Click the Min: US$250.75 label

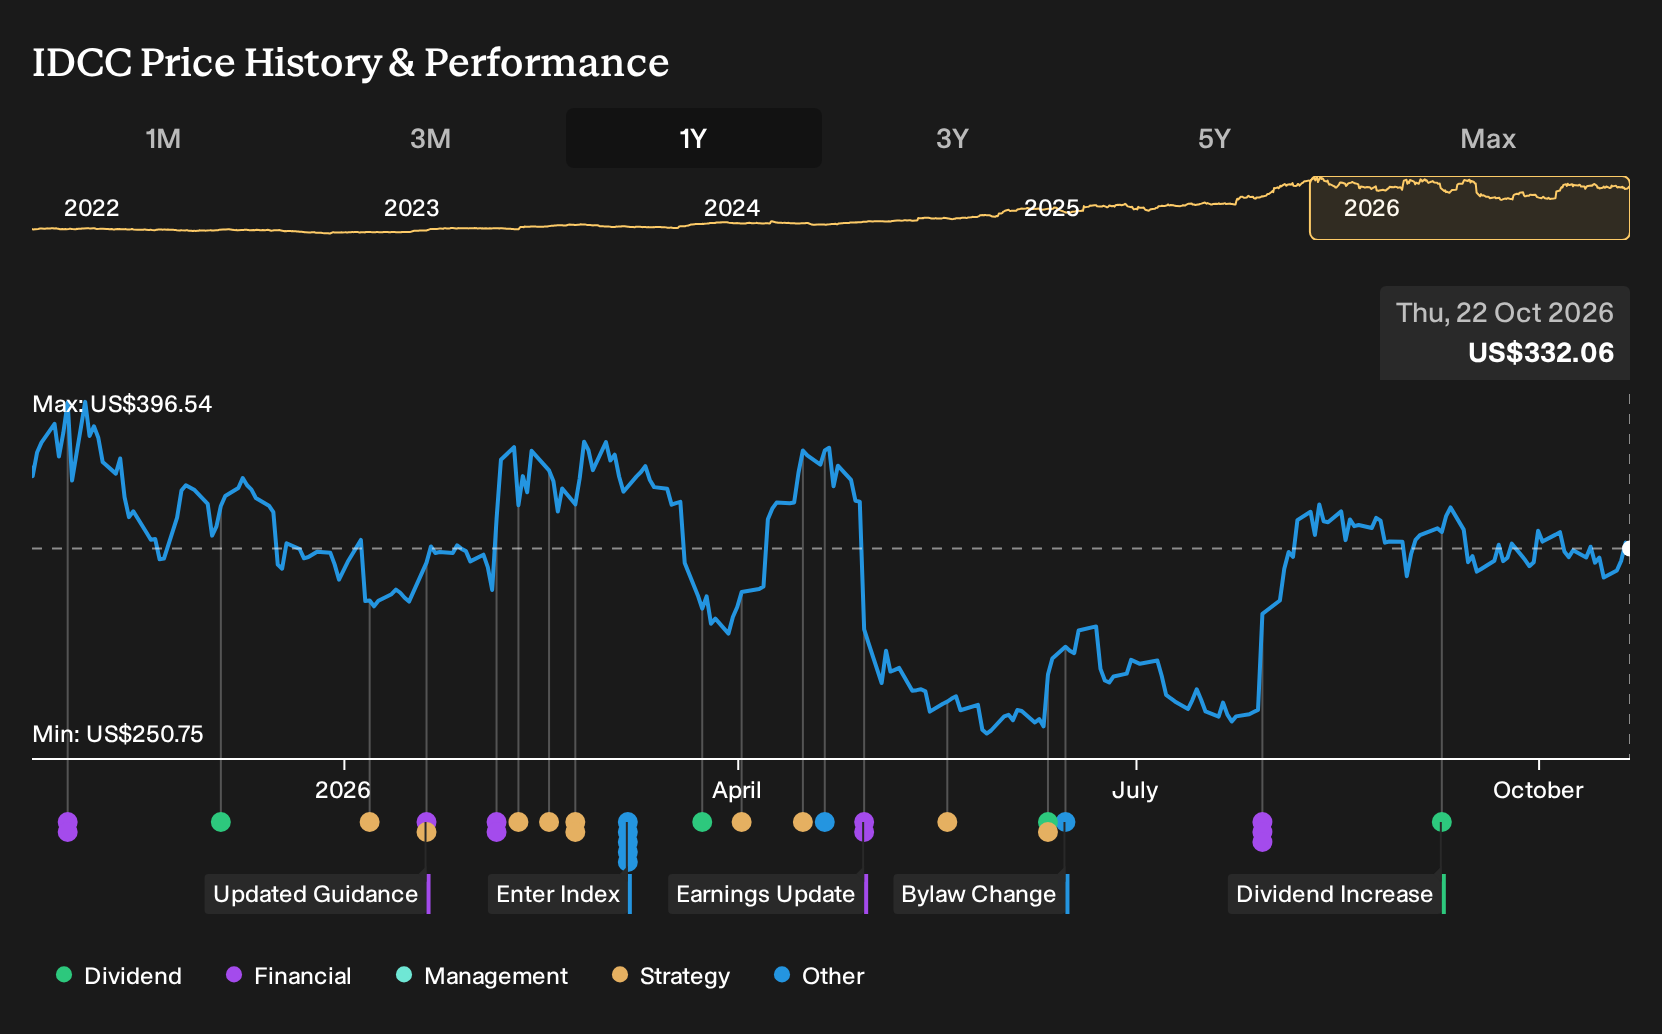(118, 734)
